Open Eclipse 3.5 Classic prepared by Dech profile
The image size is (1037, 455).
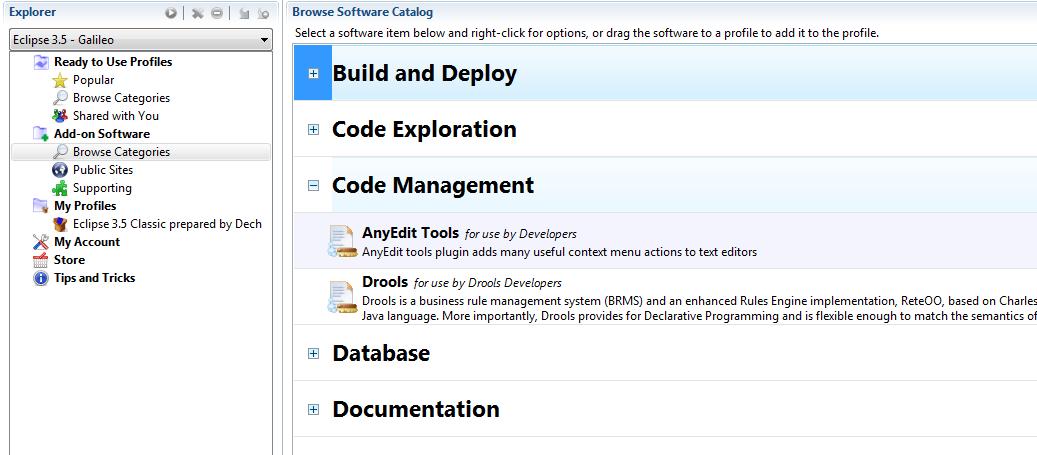point(167,224)
